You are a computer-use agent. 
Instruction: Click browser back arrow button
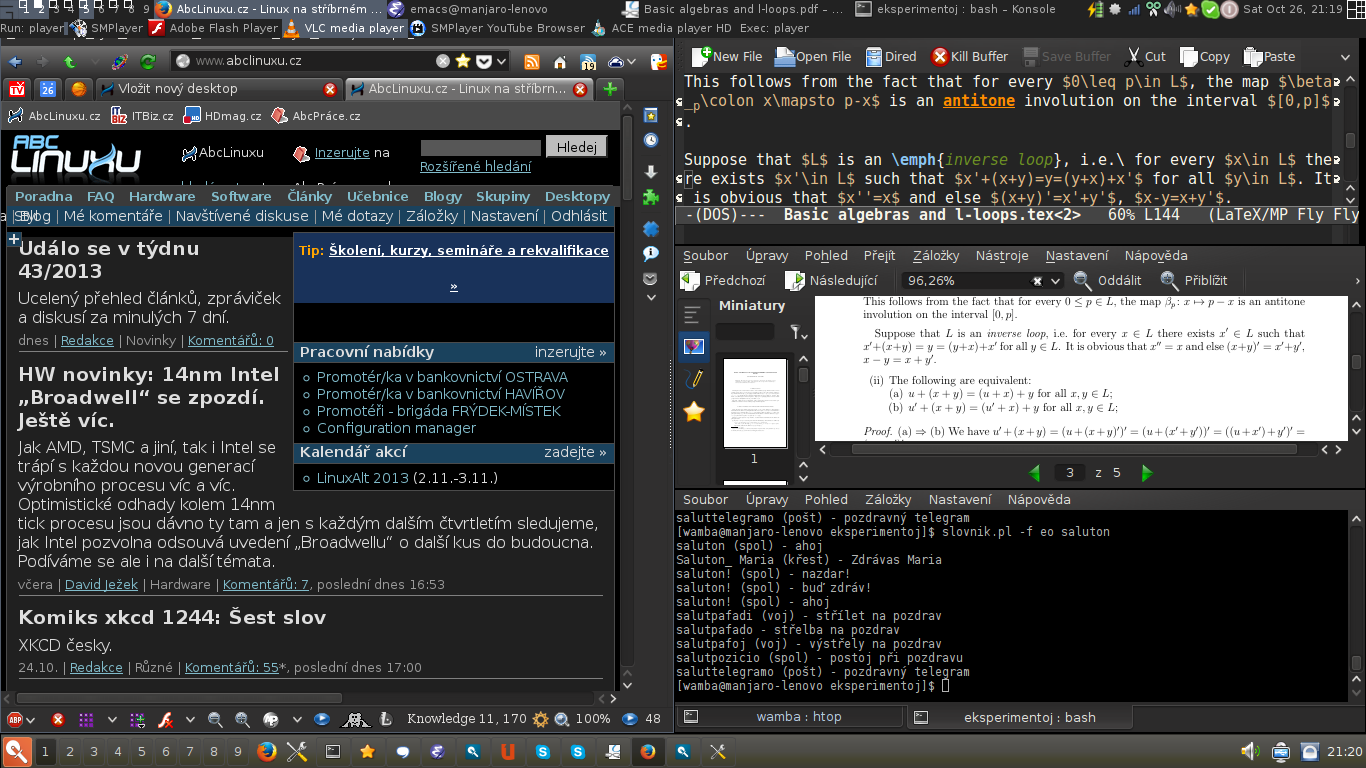point(15,61)
